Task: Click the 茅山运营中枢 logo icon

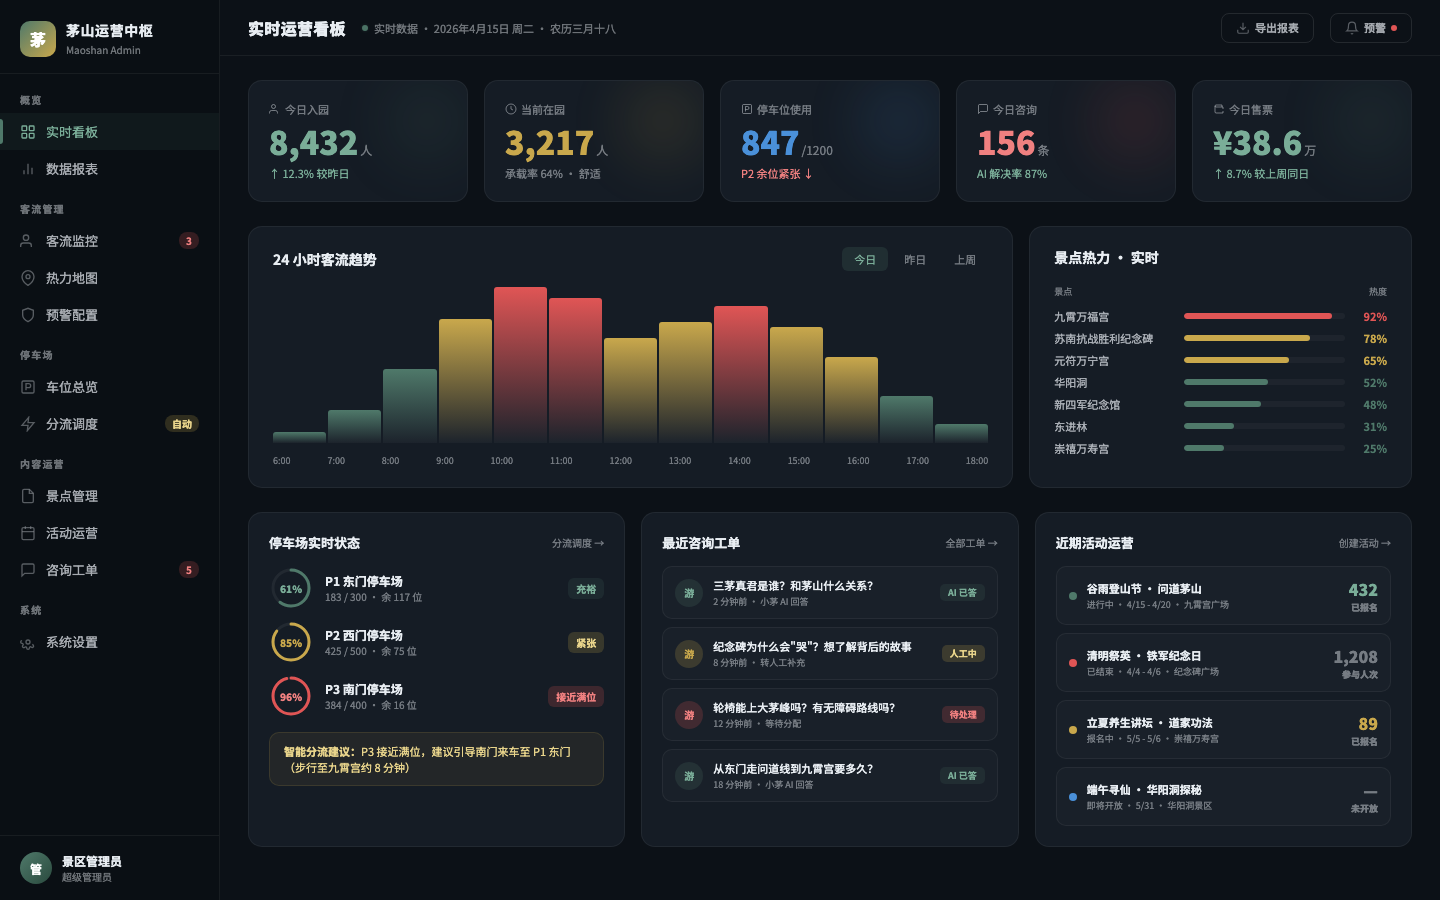Action: 38,39
